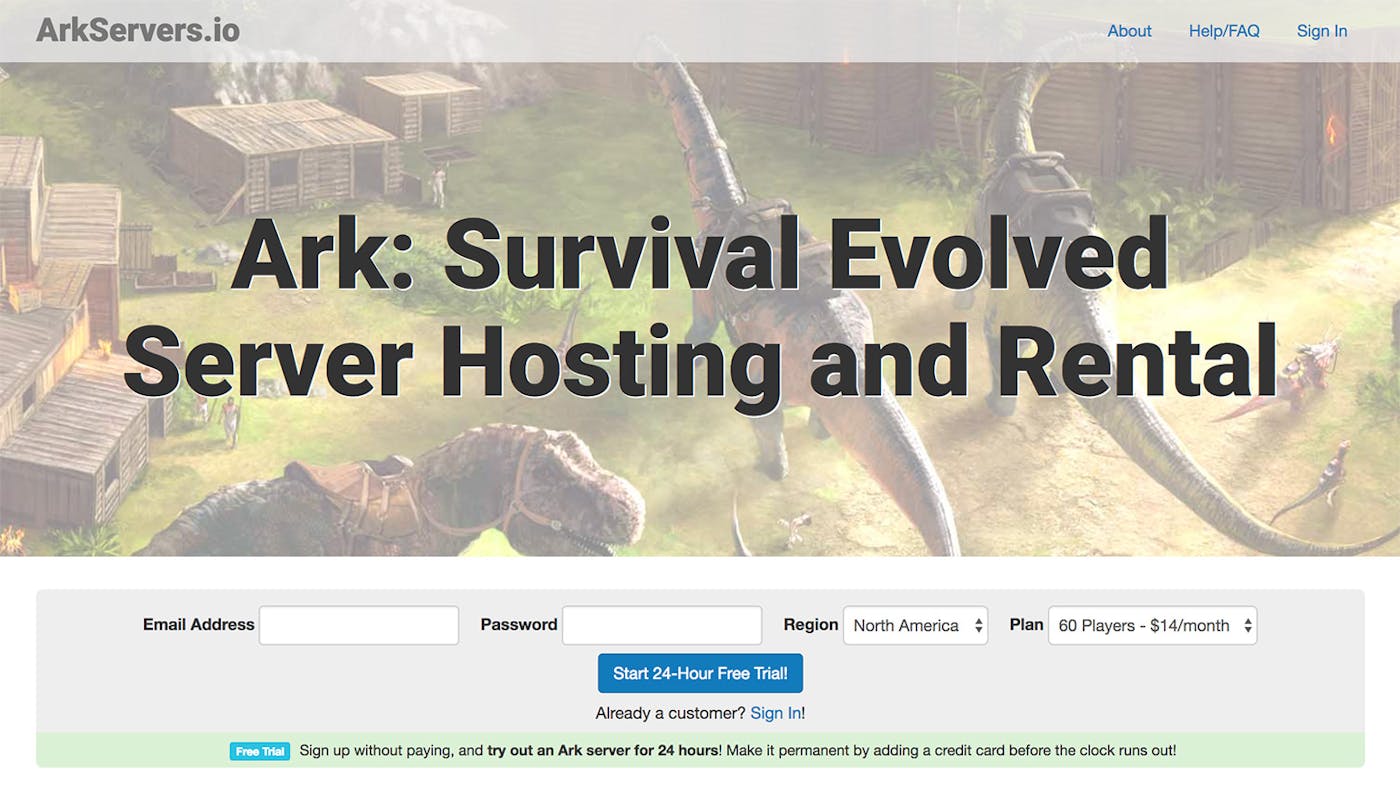Screen dimensions: 1400x791
Task: Click the green free trial notice bar
Action: (x=700, y=750)
